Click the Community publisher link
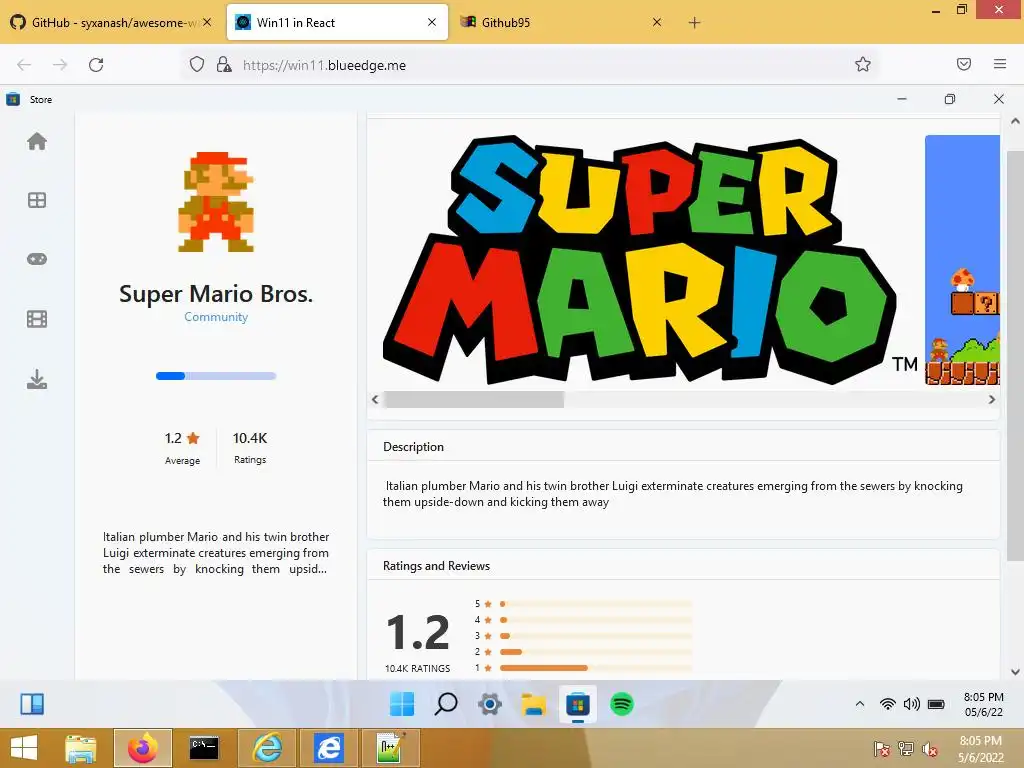This screenshot has width=1024, height=768. pos(216,317)
